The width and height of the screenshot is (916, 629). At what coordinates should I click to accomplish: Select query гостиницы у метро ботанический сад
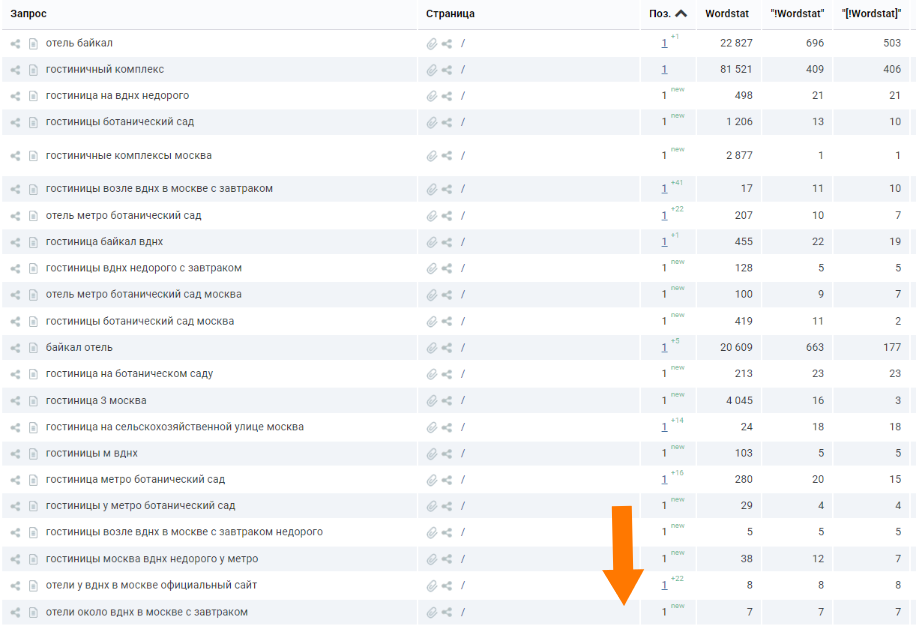click(x=140, y=506)
